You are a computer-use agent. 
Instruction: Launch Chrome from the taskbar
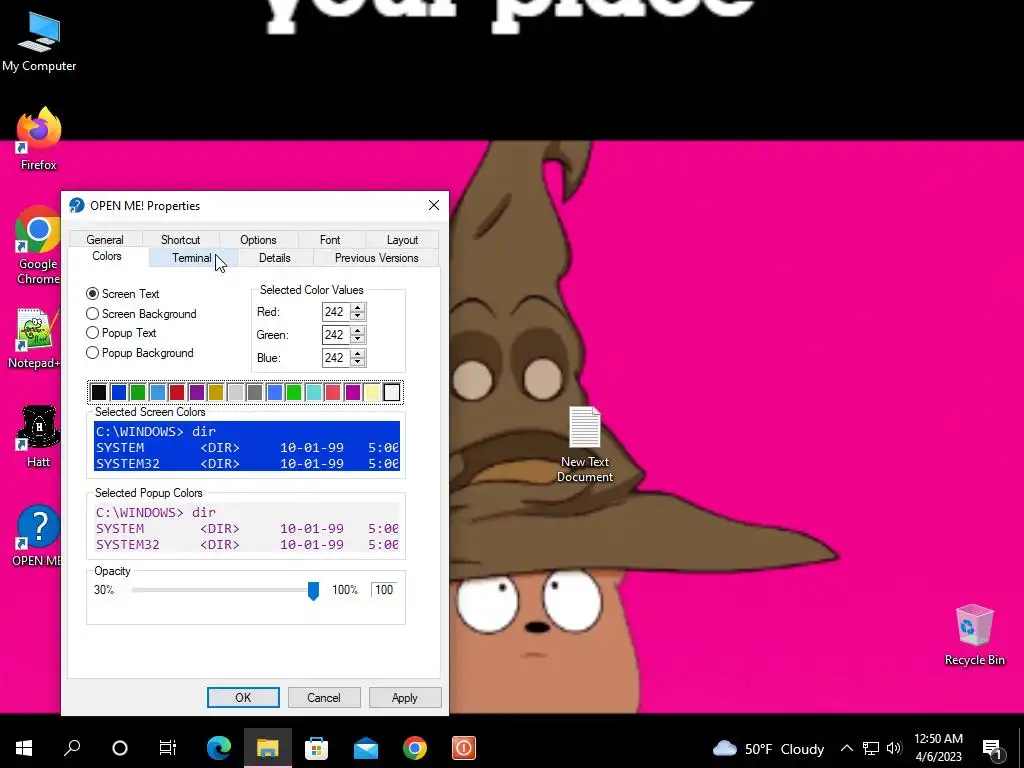pos(415,748)
